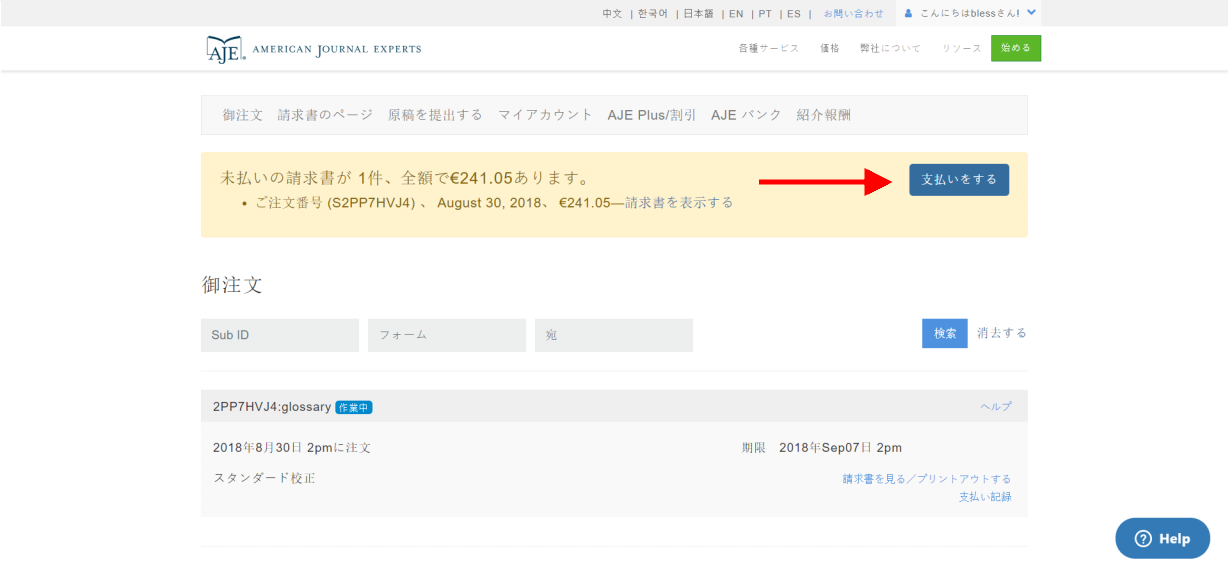Viewport: 1228px width, 568px height.
Task: Open the 支払い記録 link
Action: (985, 497)
